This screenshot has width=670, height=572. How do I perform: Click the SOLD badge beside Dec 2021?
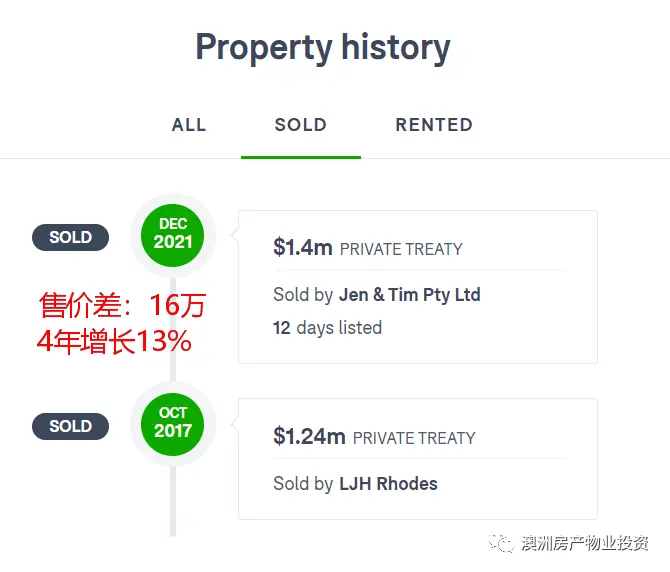coord(71,237)
